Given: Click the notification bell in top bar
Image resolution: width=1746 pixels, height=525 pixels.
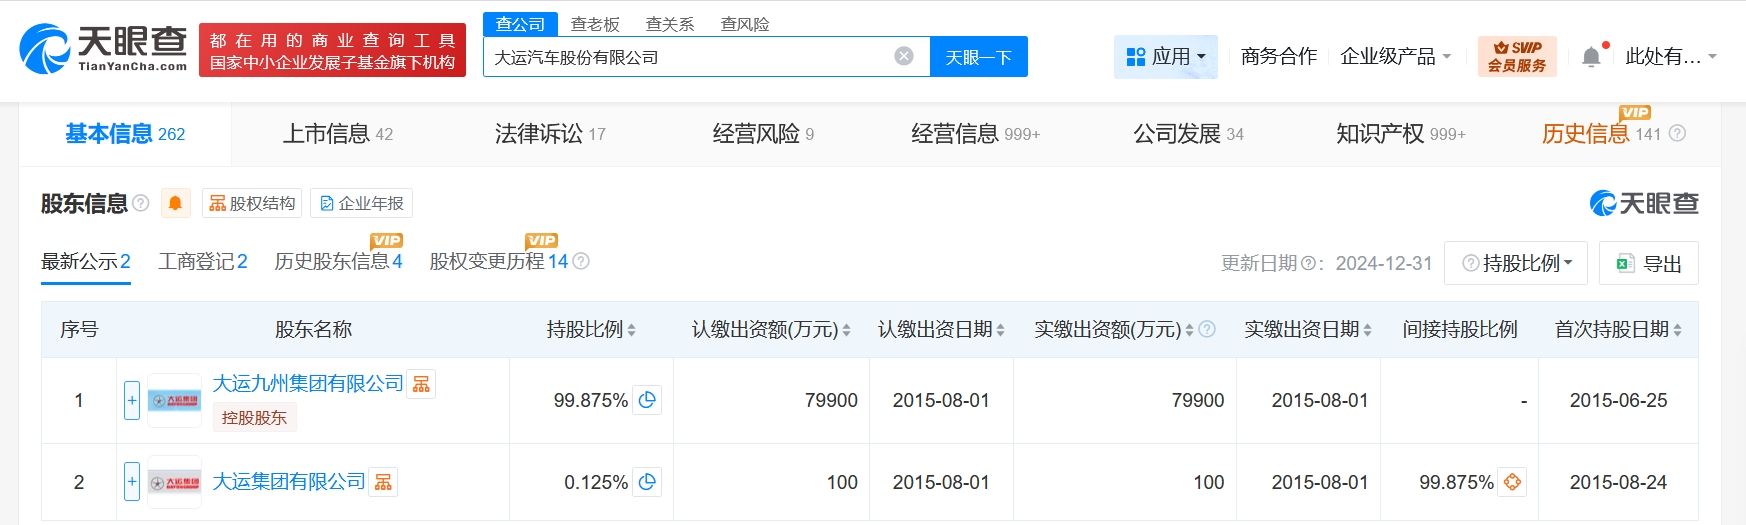Looking at the screenshot, I should (x=1591, y=57).
